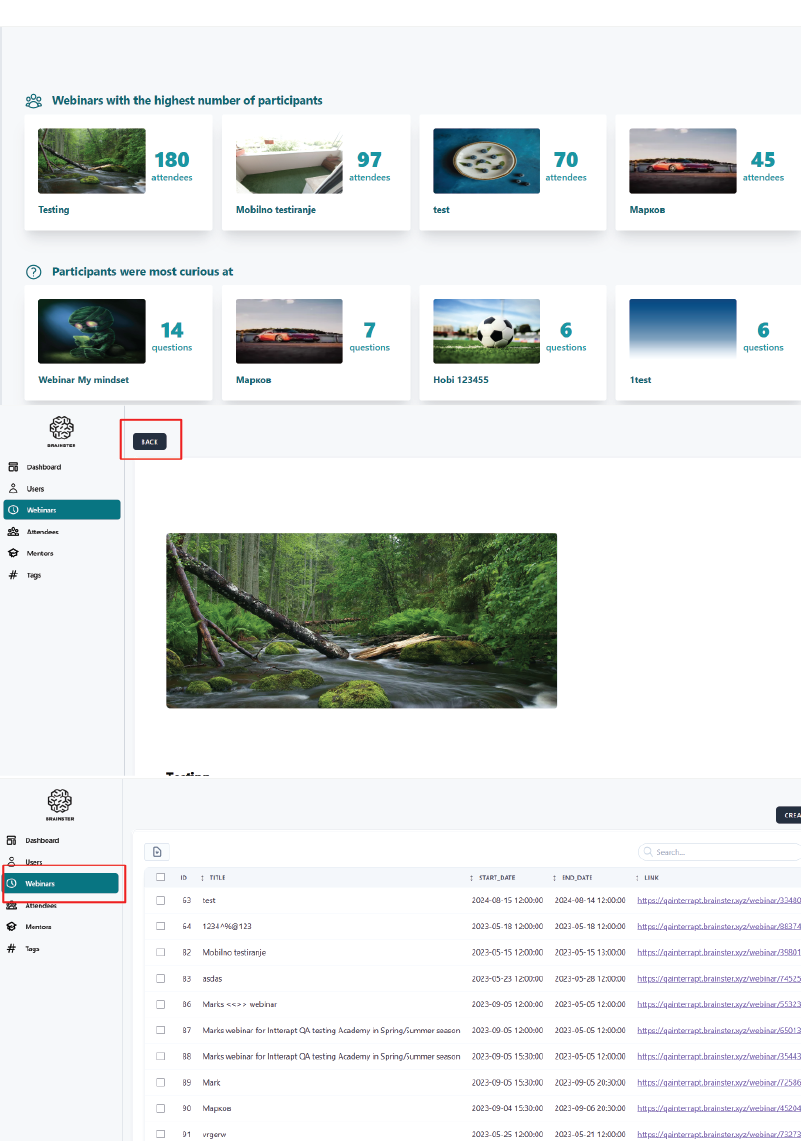This screenshot has width=801, height=1141.
Task: Click the magnifier icon in the table search box
Action: (x=649, y=853)
